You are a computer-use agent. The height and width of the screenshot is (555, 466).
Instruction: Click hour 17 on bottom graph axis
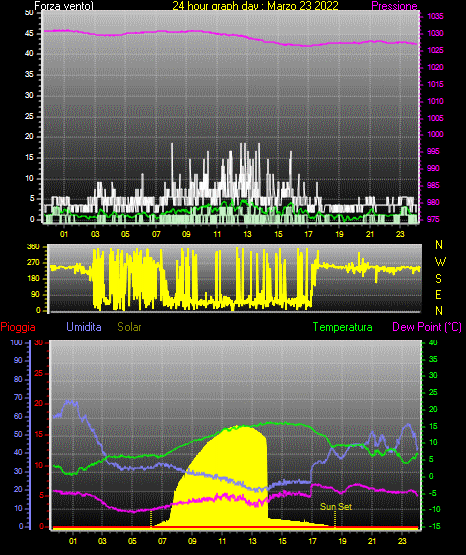[312, 541]
